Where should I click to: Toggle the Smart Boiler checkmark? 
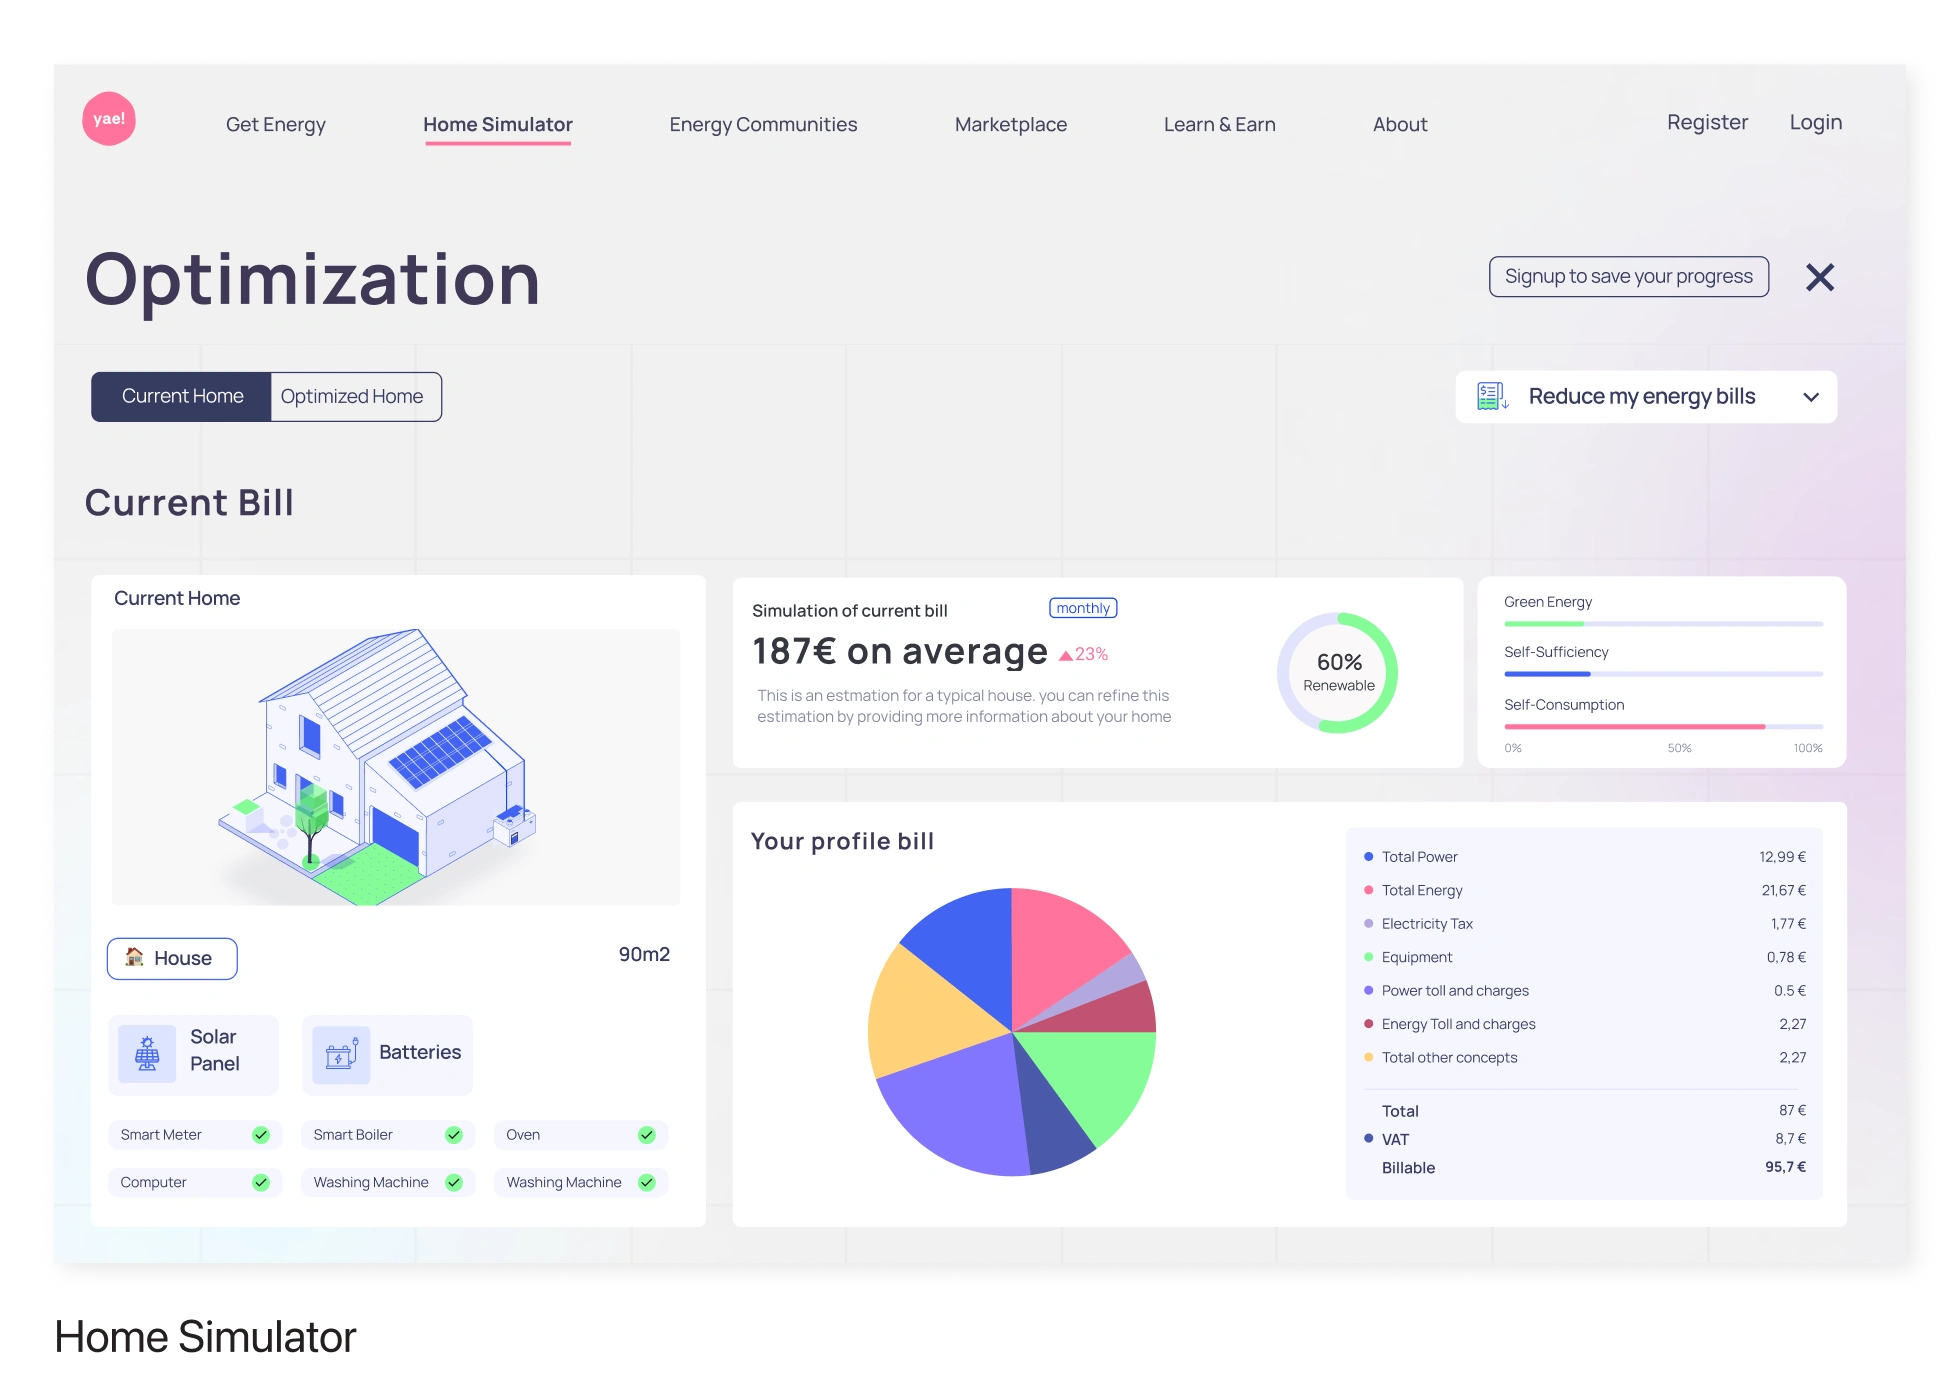(454, 1135)
